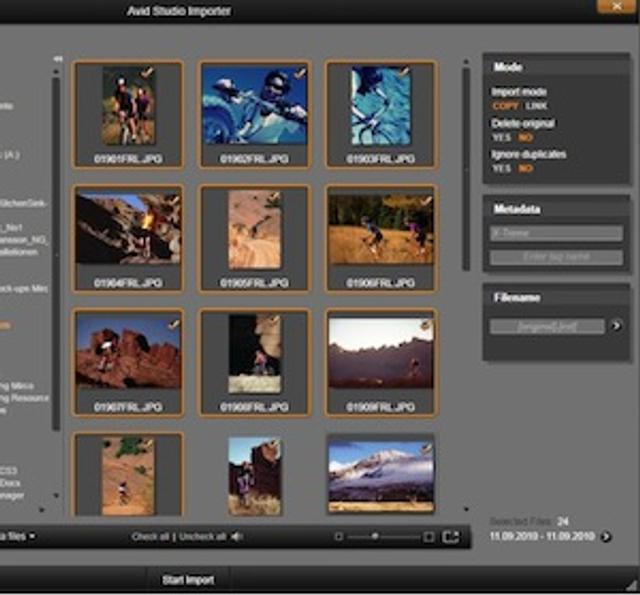
Task: Click the Uncheck all link
Action: (x=202, y=537)
